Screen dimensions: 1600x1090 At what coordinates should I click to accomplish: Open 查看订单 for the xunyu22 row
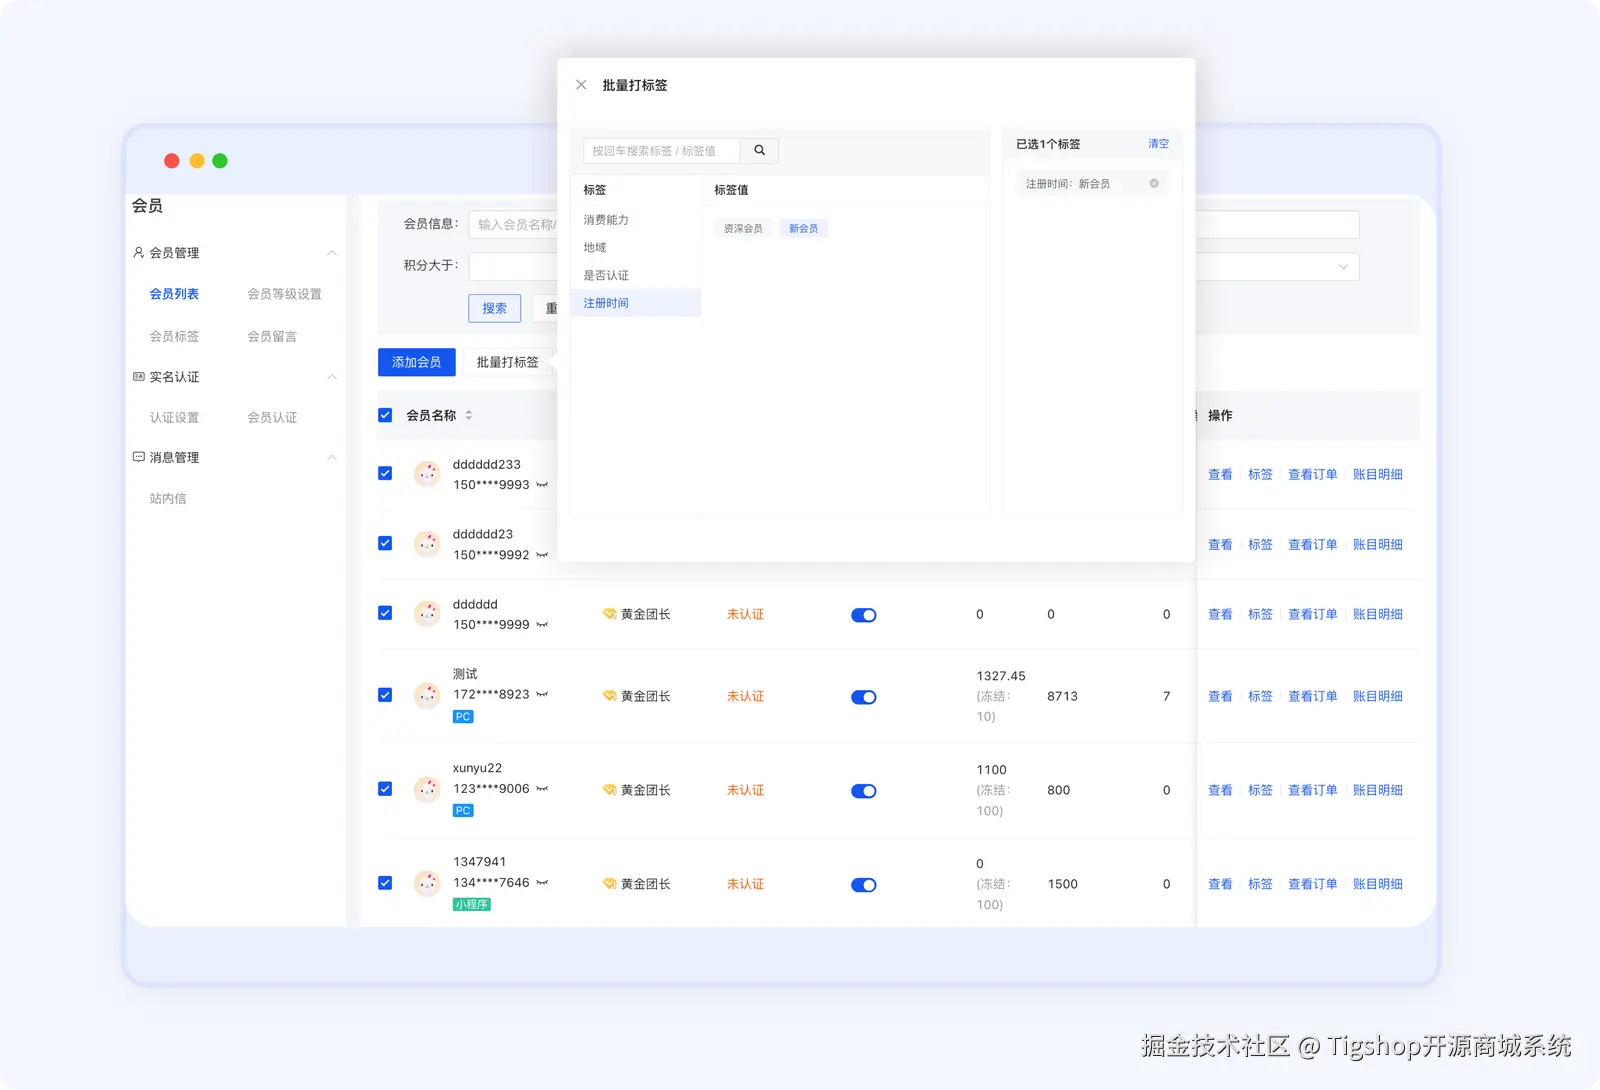point(1312,790)
